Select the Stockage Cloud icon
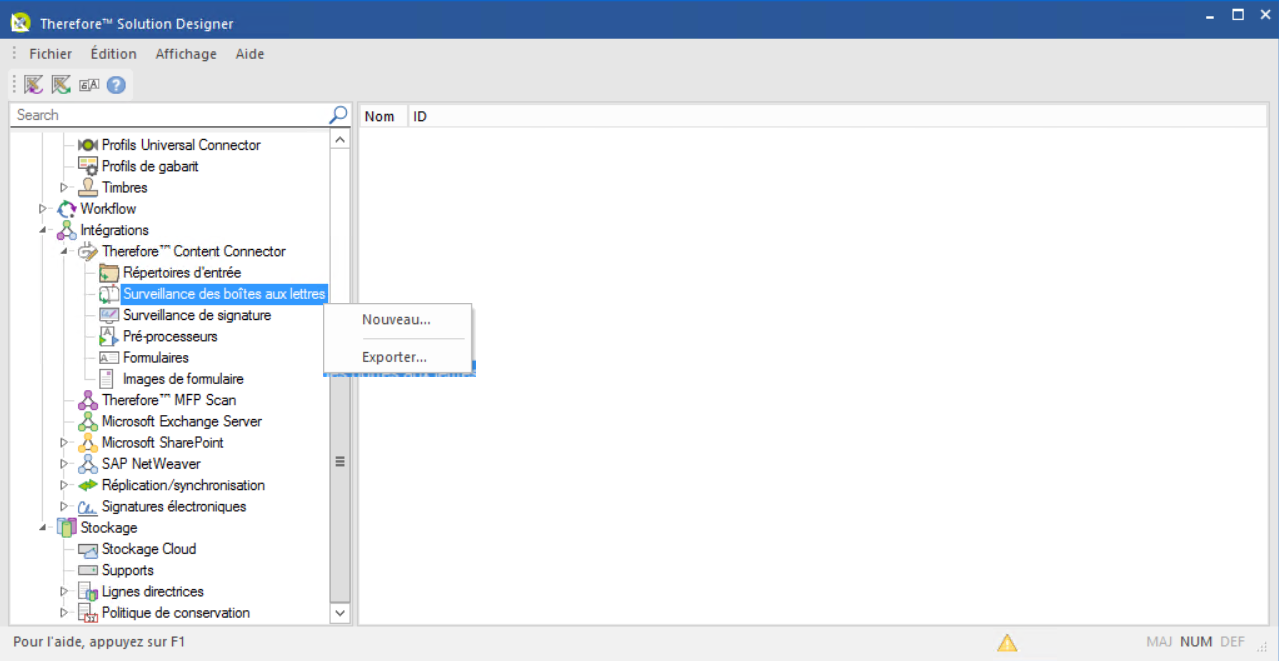The image size is (1279, 661). coord(88,549)
